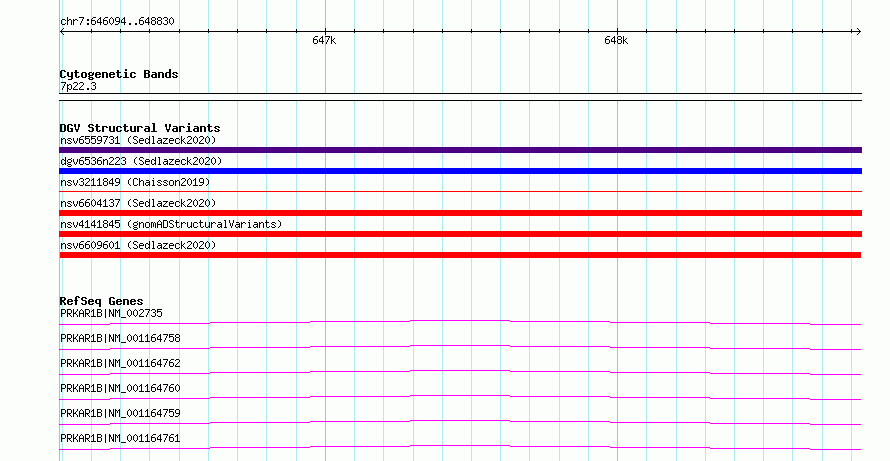Click the magenta intron line of NM_001164762
This screenshot has width=890, height=461.
click(x=460, y=372)
